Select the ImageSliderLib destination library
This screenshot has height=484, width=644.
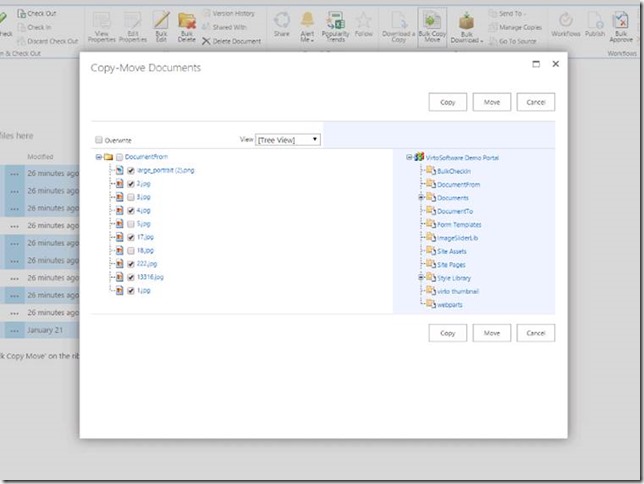(x=458, y=238)
